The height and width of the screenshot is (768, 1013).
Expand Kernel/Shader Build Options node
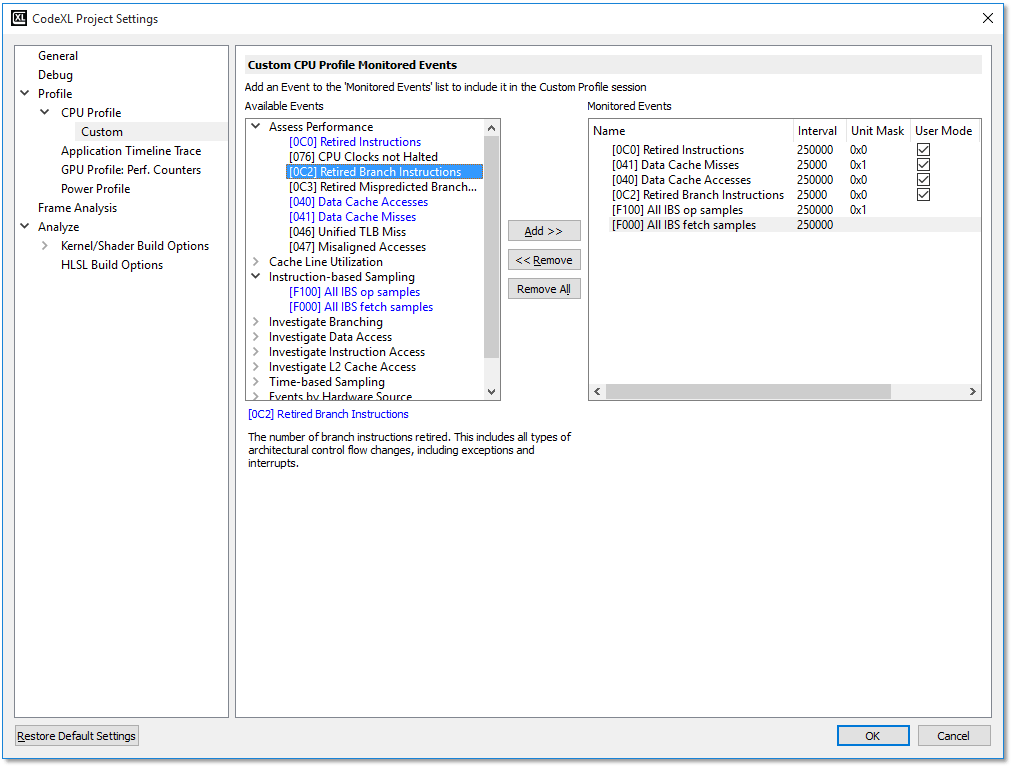(45, 245)
